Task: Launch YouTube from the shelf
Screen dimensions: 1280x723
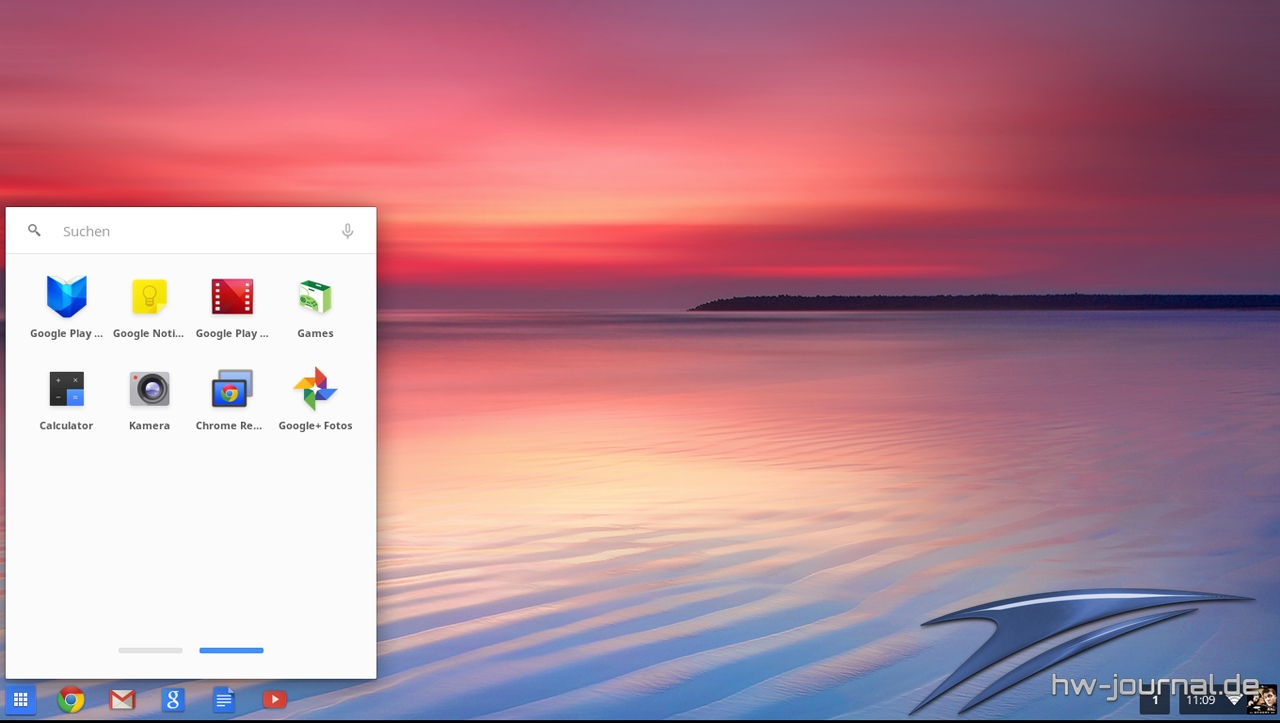Action: coord(275,700)
